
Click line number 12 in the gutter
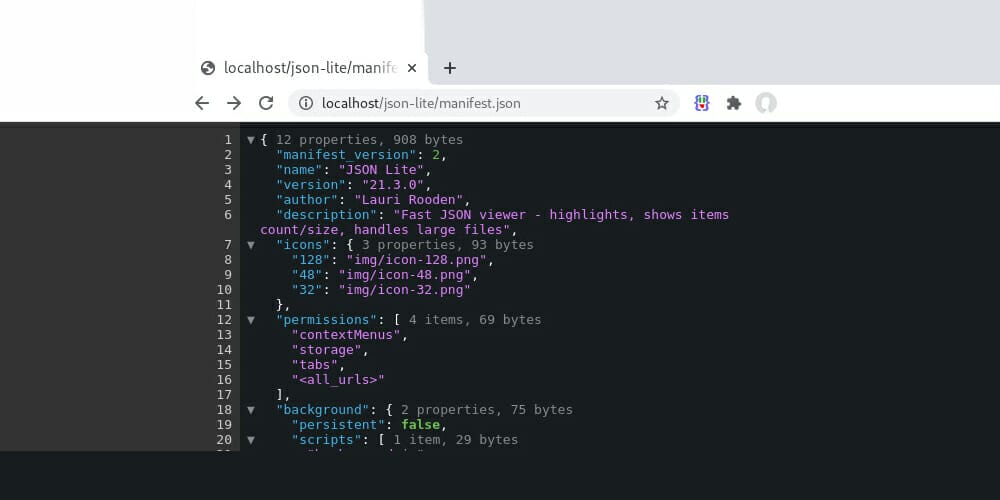click(224, 320)
